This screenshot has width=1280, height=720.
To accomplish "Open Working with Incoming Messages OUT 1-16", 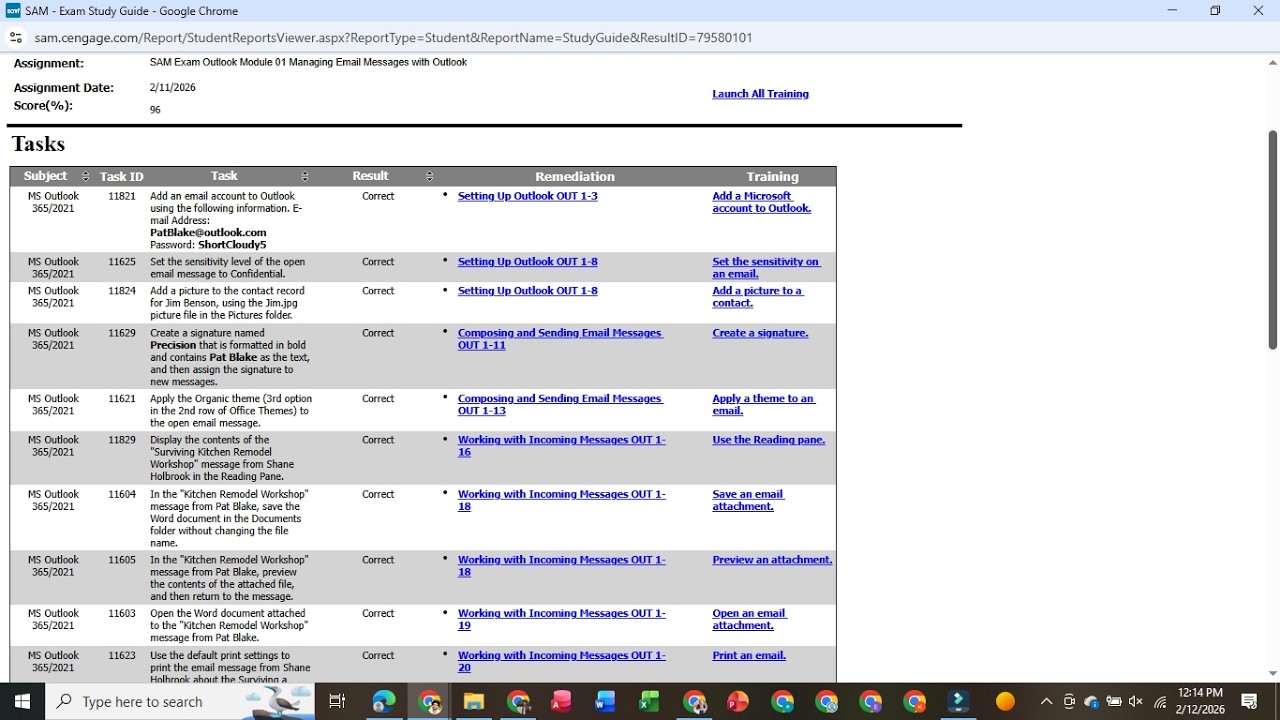I will pos(561,446).
